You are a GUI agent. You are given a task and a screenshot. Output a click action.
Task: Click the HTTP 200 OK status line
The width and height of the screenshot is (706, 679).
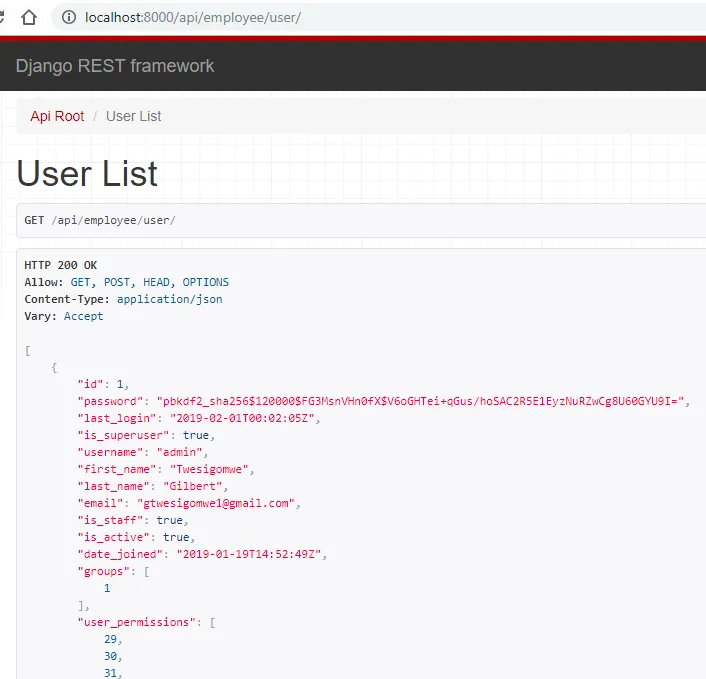[61, 265]
